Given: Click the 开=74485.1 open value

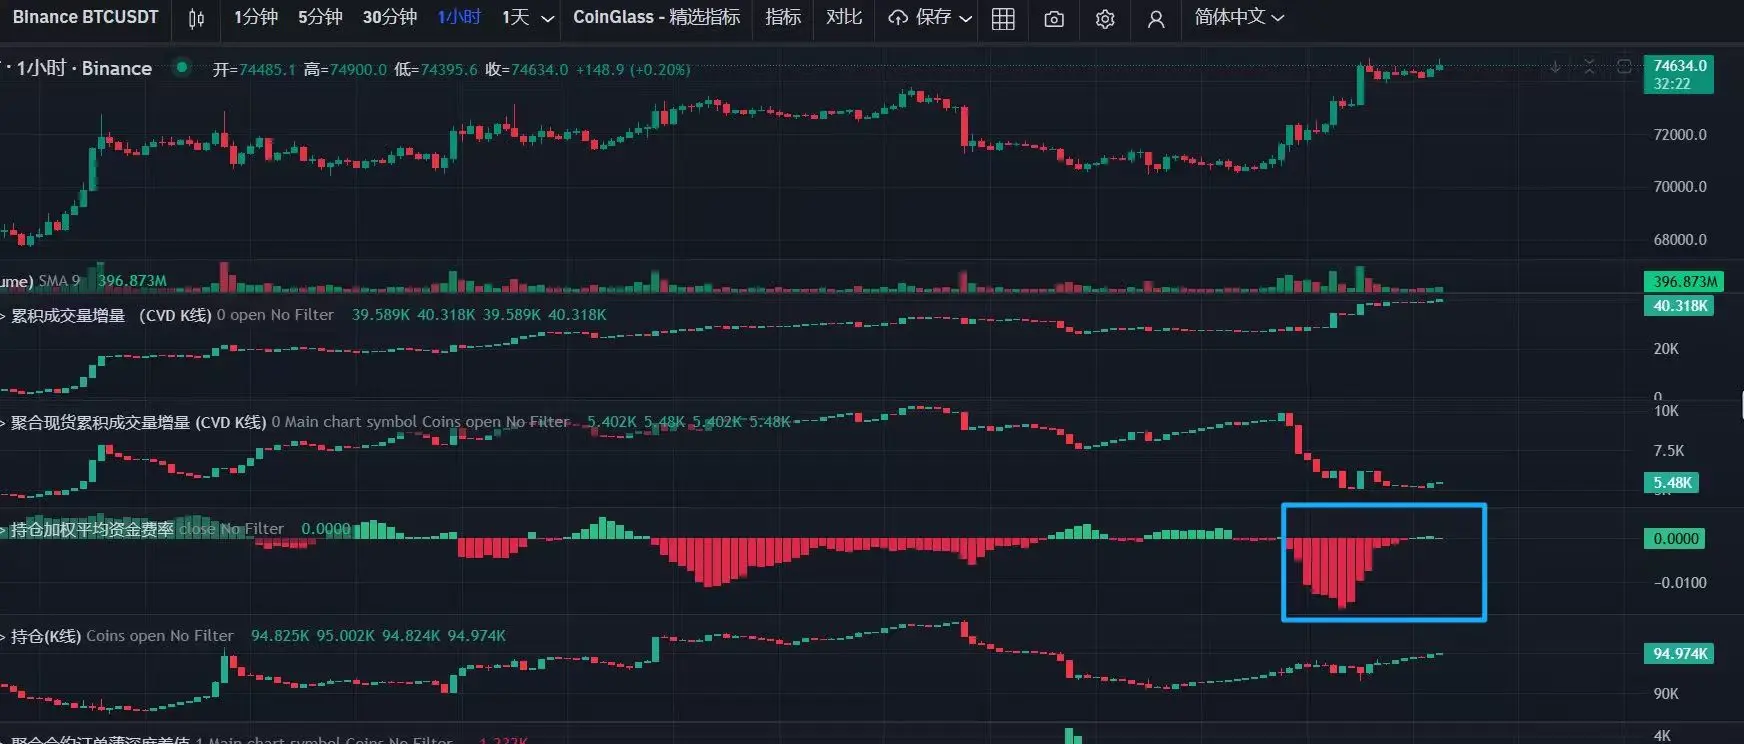Looking at the screenshot, I should pos(254,70).
